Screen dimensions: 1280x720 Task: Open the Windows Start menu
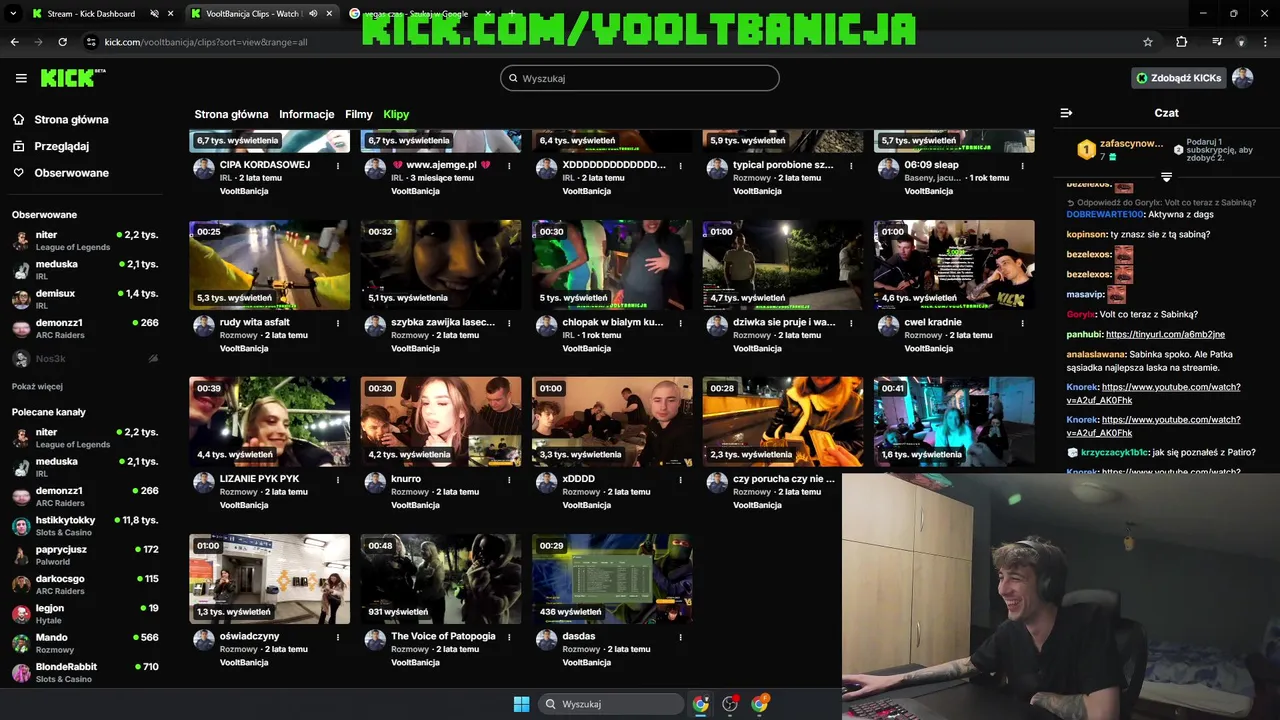click(521, 704)
